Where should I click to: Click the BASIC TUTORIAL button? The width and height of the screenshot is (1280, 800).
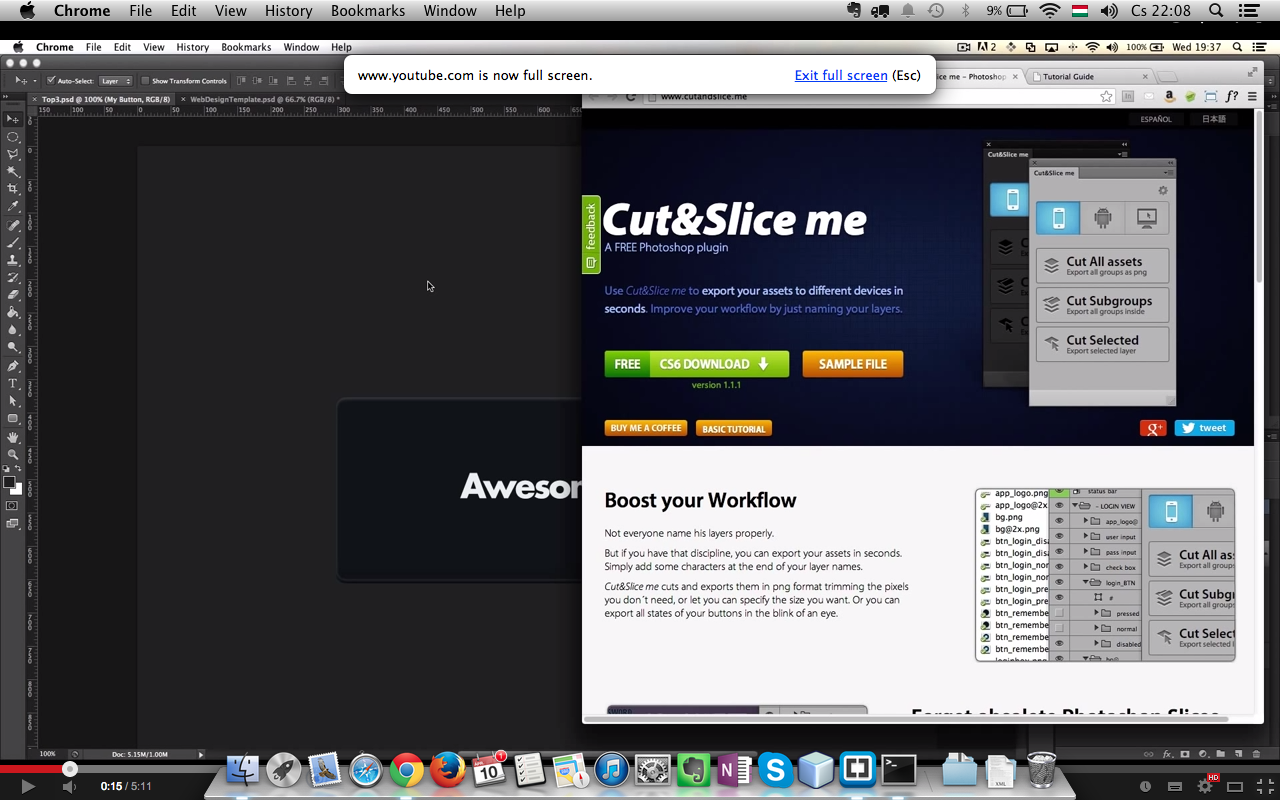point(734,428)
